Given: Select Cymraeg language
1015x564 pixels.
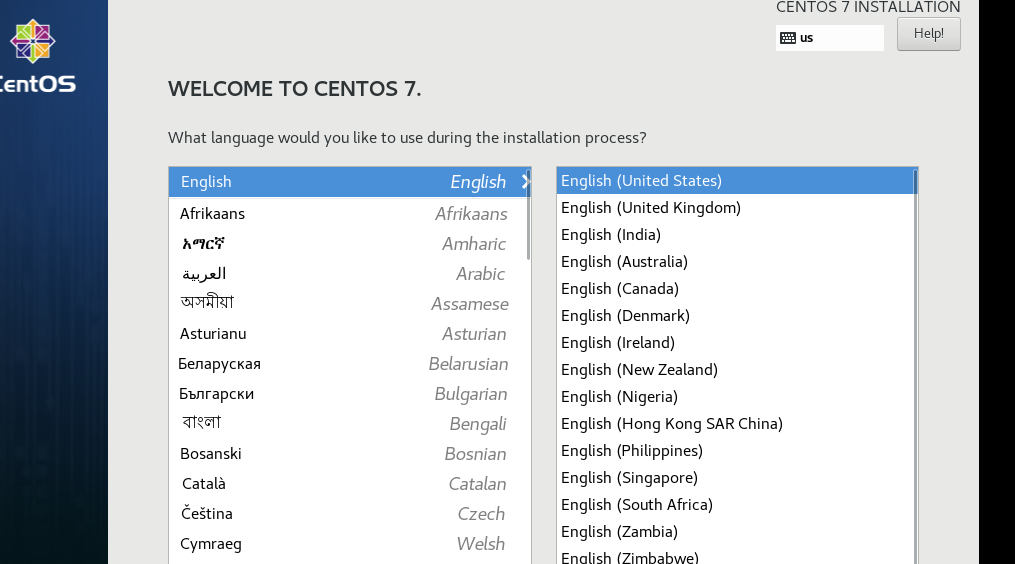Looking at the screenshot, I should [348, 543].
